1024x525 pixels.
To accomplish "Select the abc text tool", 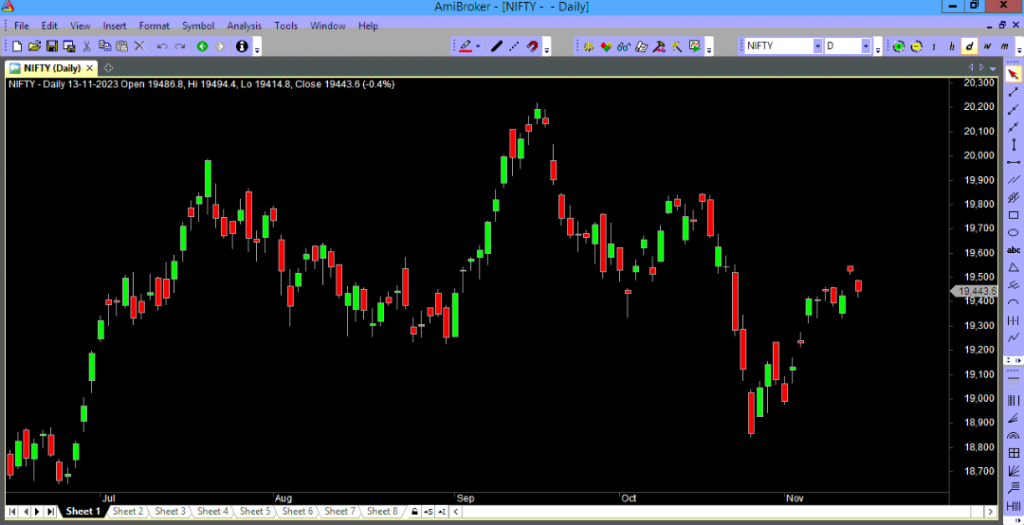I will [x=1014, y=250].
